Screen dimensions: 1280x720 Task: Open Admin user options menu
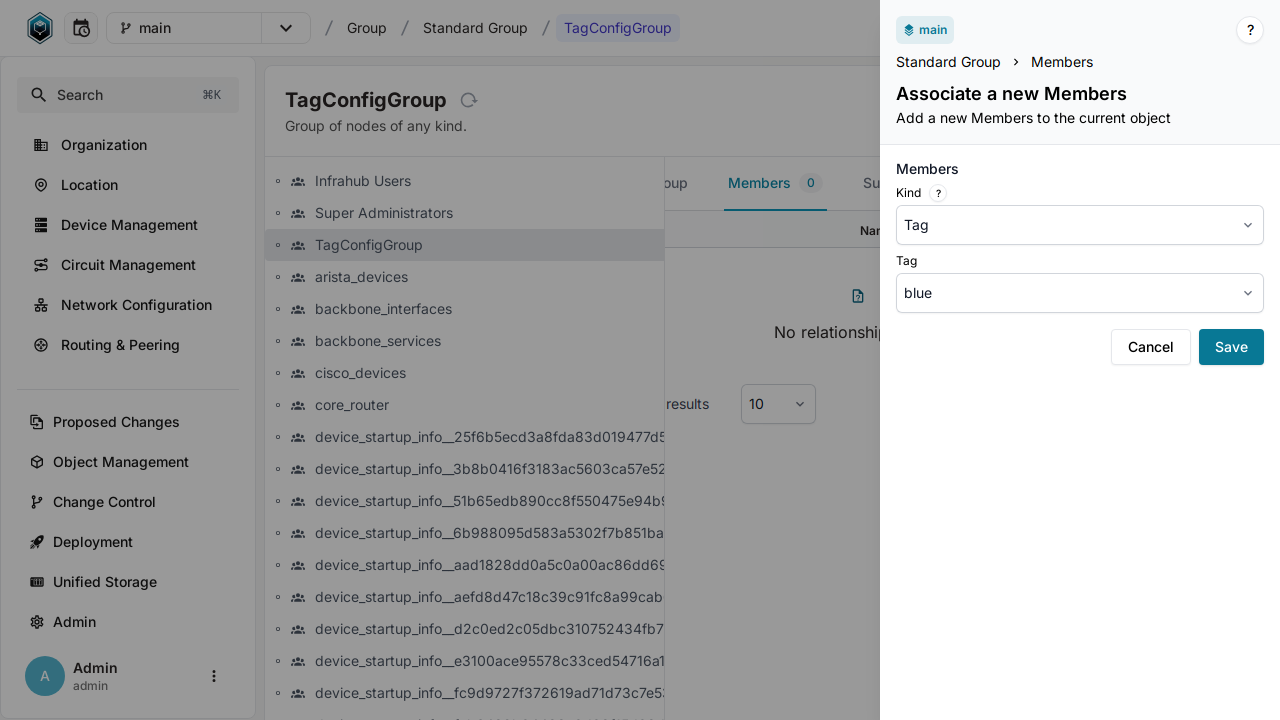click(213, 676)
